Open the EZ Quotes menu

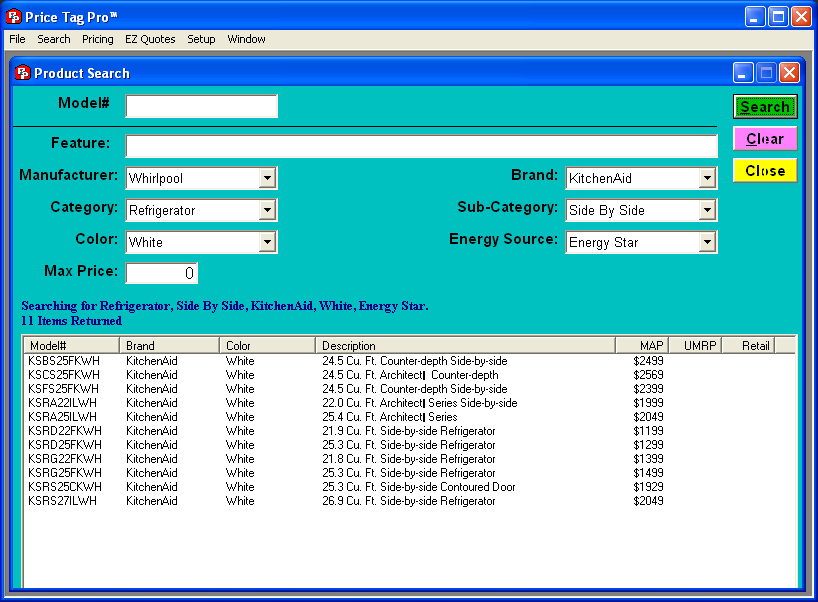point(150,39)
